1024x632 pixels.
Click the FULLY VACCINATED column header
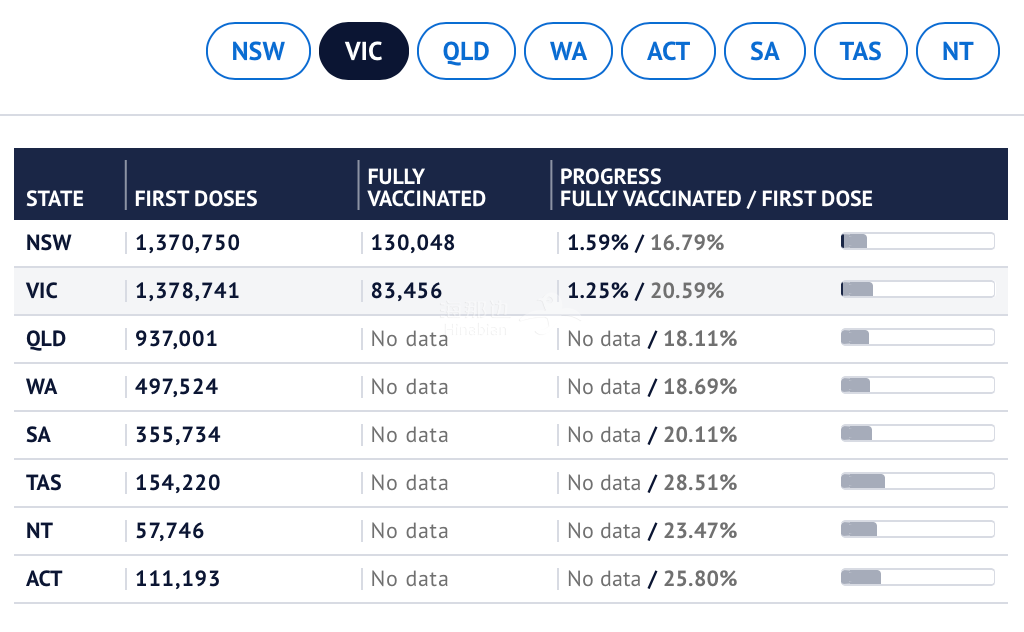click(x=426, y=187)
